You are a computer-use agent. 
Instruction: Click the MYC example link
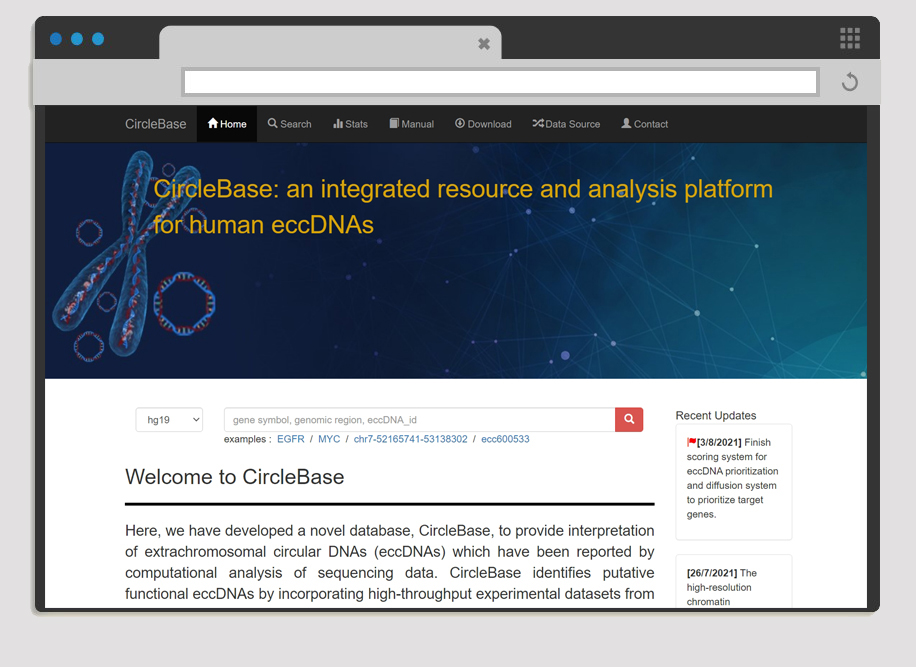329,439
